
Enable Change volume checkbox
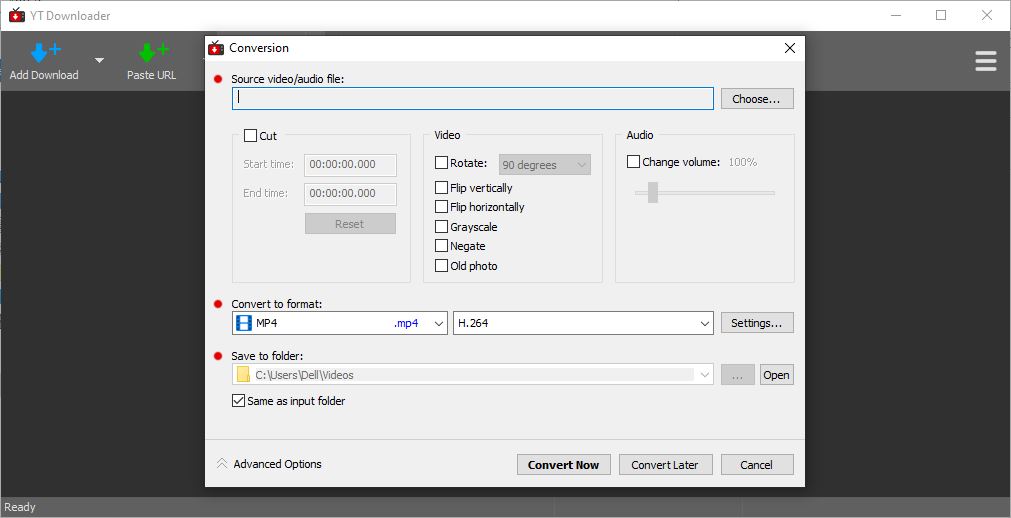(x=633, y=163)
